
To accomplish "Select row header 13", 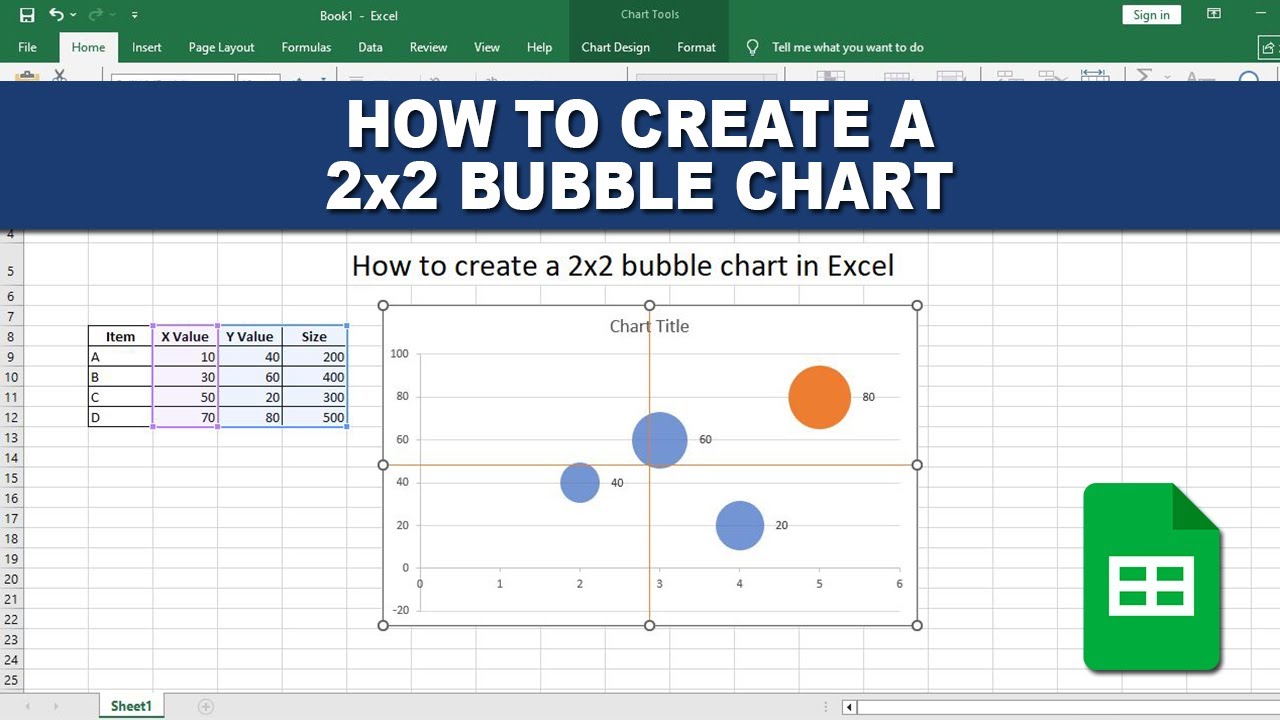I will [x=11, y=437].
